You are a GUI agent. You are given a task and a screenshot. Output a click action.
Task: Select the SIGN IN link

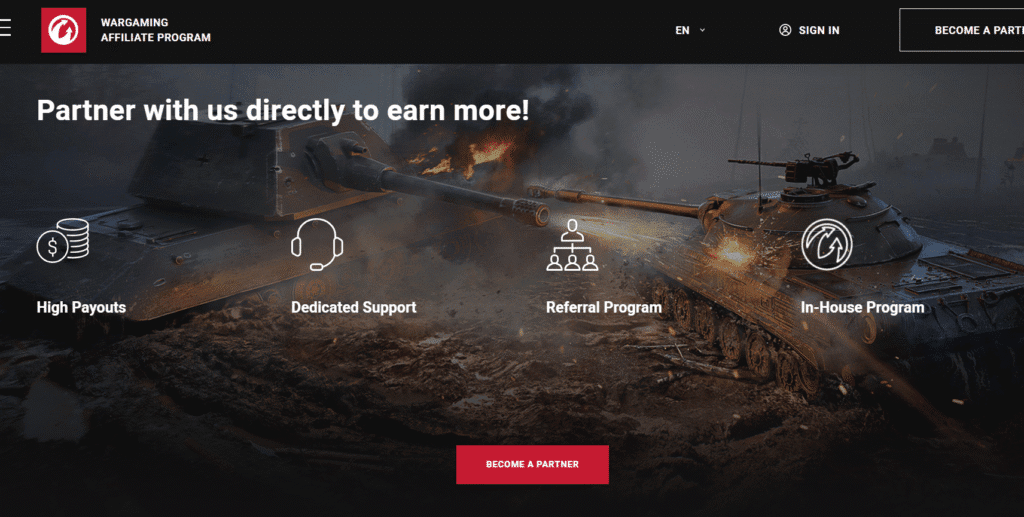point(819,30)
